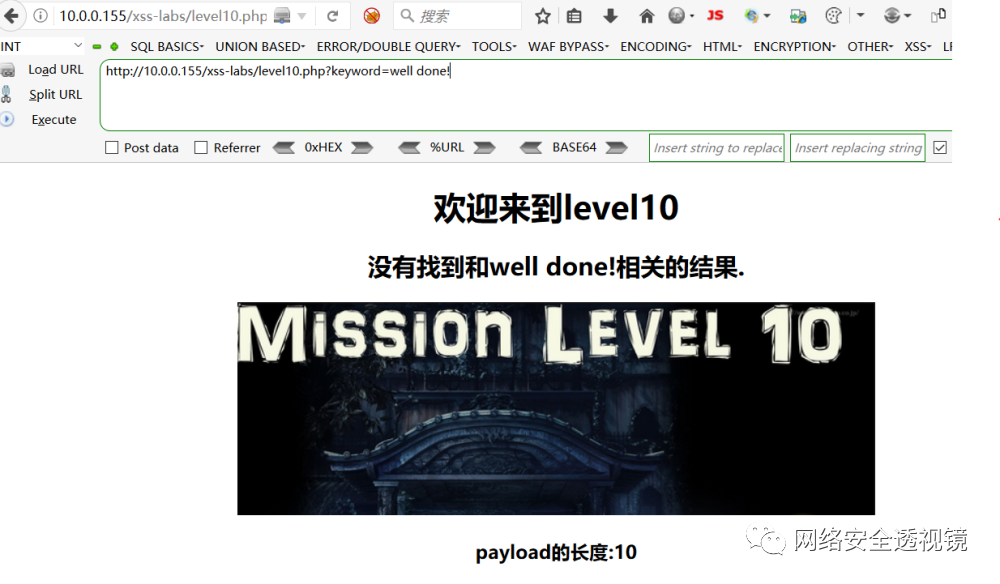Open the palette cookie extension icon
The width and height of the screenshot is (1000, 584).
click(x=834, y=16)
